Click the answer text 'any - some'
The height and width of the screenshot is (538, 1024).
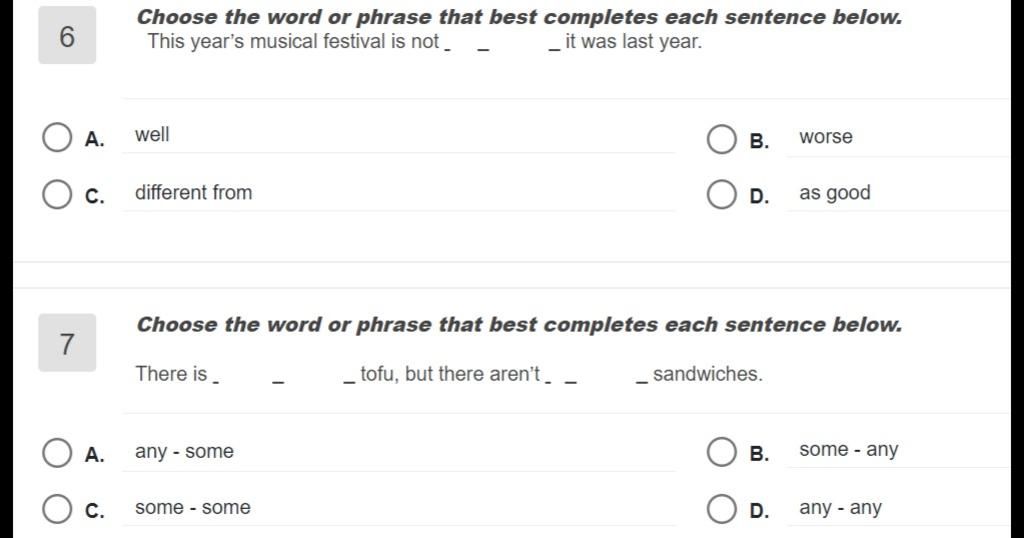pyautogui.click(x=184, y=452)
